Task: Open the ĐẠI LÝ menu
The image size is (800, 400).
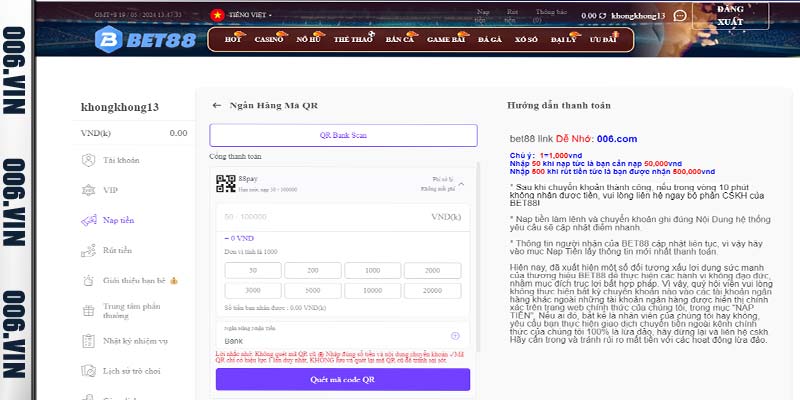Action: [x=564, y=39]
